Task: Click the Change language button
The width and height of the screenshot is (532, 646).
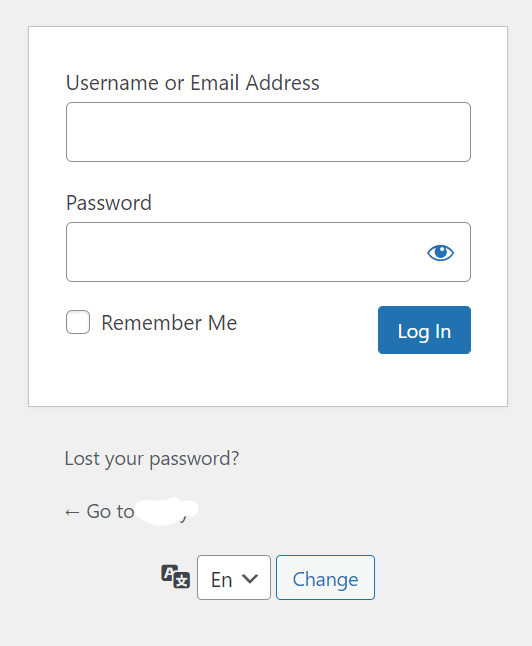Action: 325,577
